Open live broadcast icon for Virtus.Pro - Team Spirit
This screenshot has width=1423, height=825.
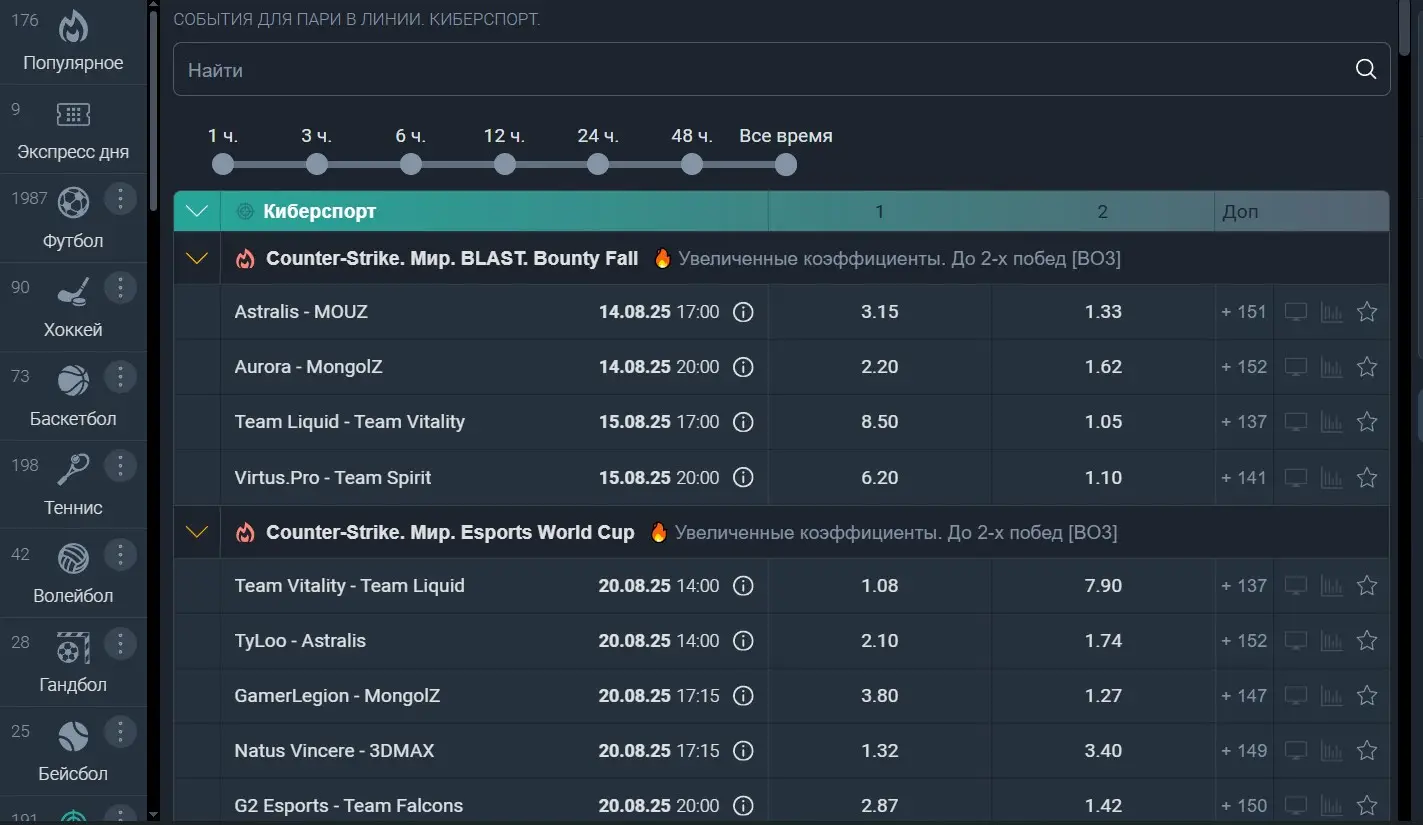[1296, 478]
